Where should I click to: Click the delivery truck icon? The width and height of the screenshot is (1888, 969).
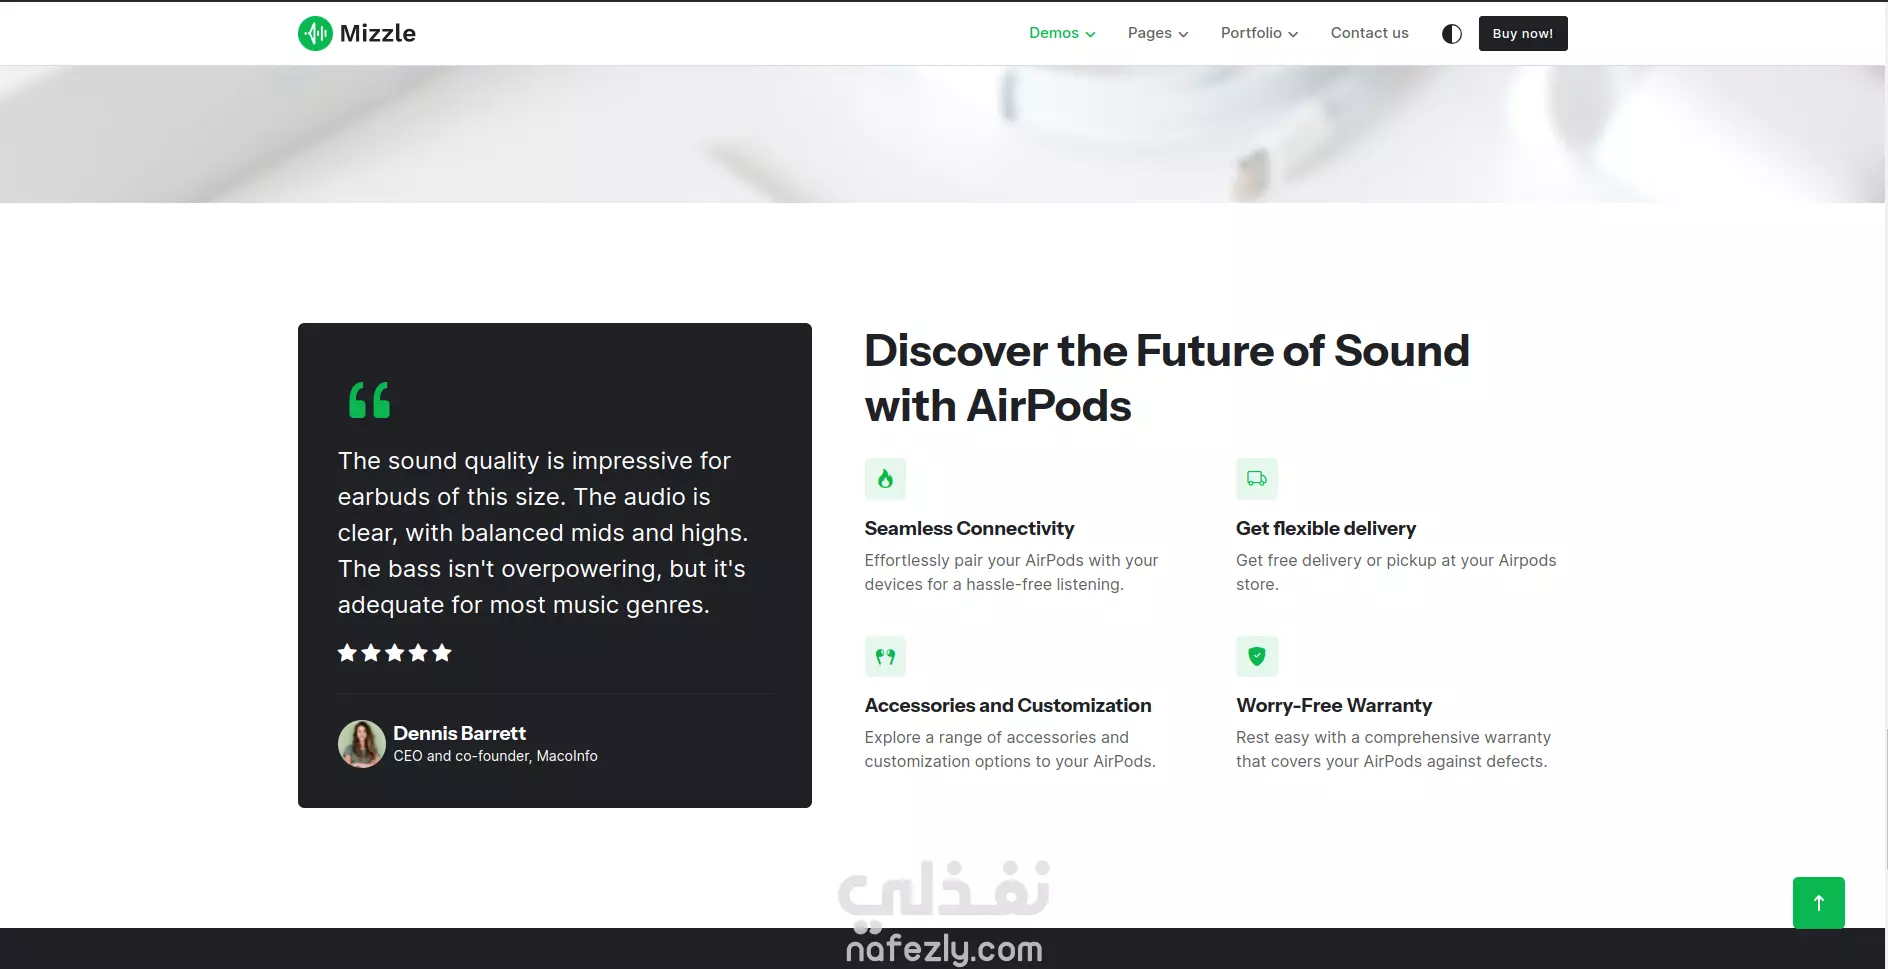click(x=1257, y=479)
